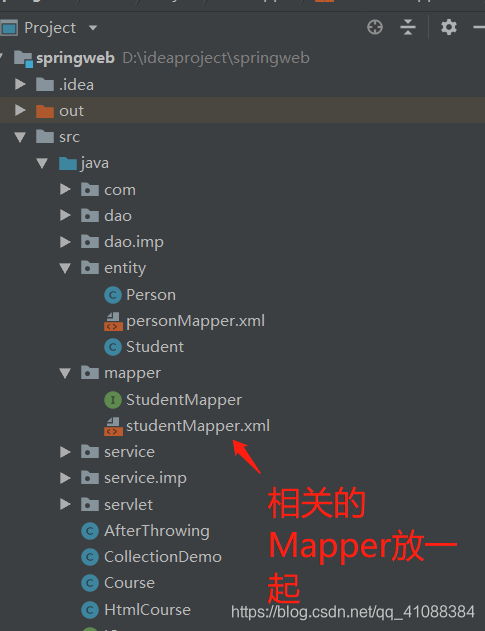Select the Person class name
Screen dimensions: 485x631
(151, 295)
